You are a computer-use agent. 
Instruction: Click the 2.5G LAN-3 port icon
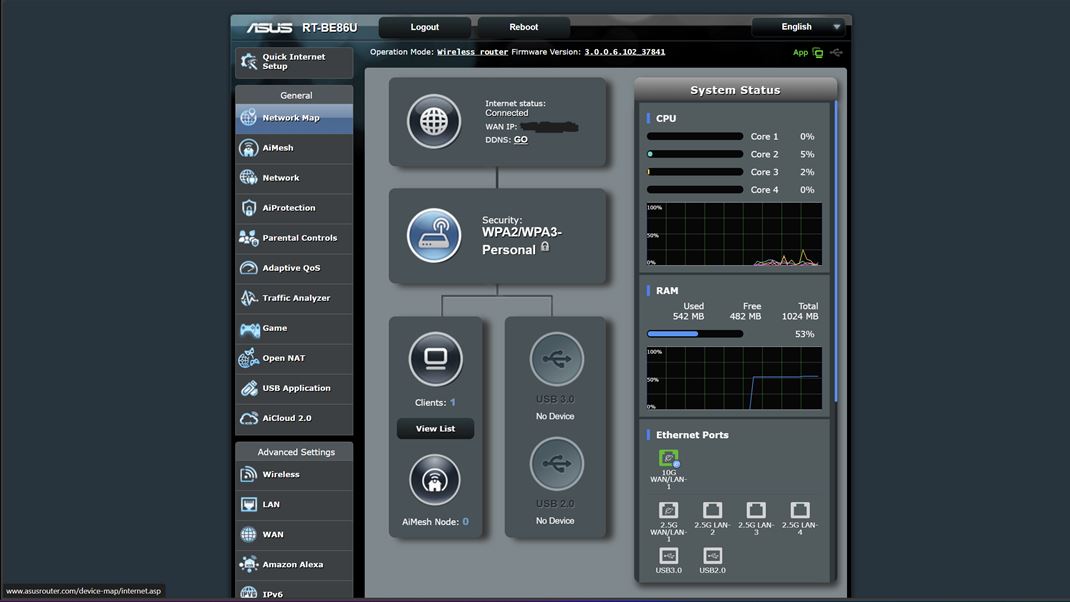tap(756, 510)
